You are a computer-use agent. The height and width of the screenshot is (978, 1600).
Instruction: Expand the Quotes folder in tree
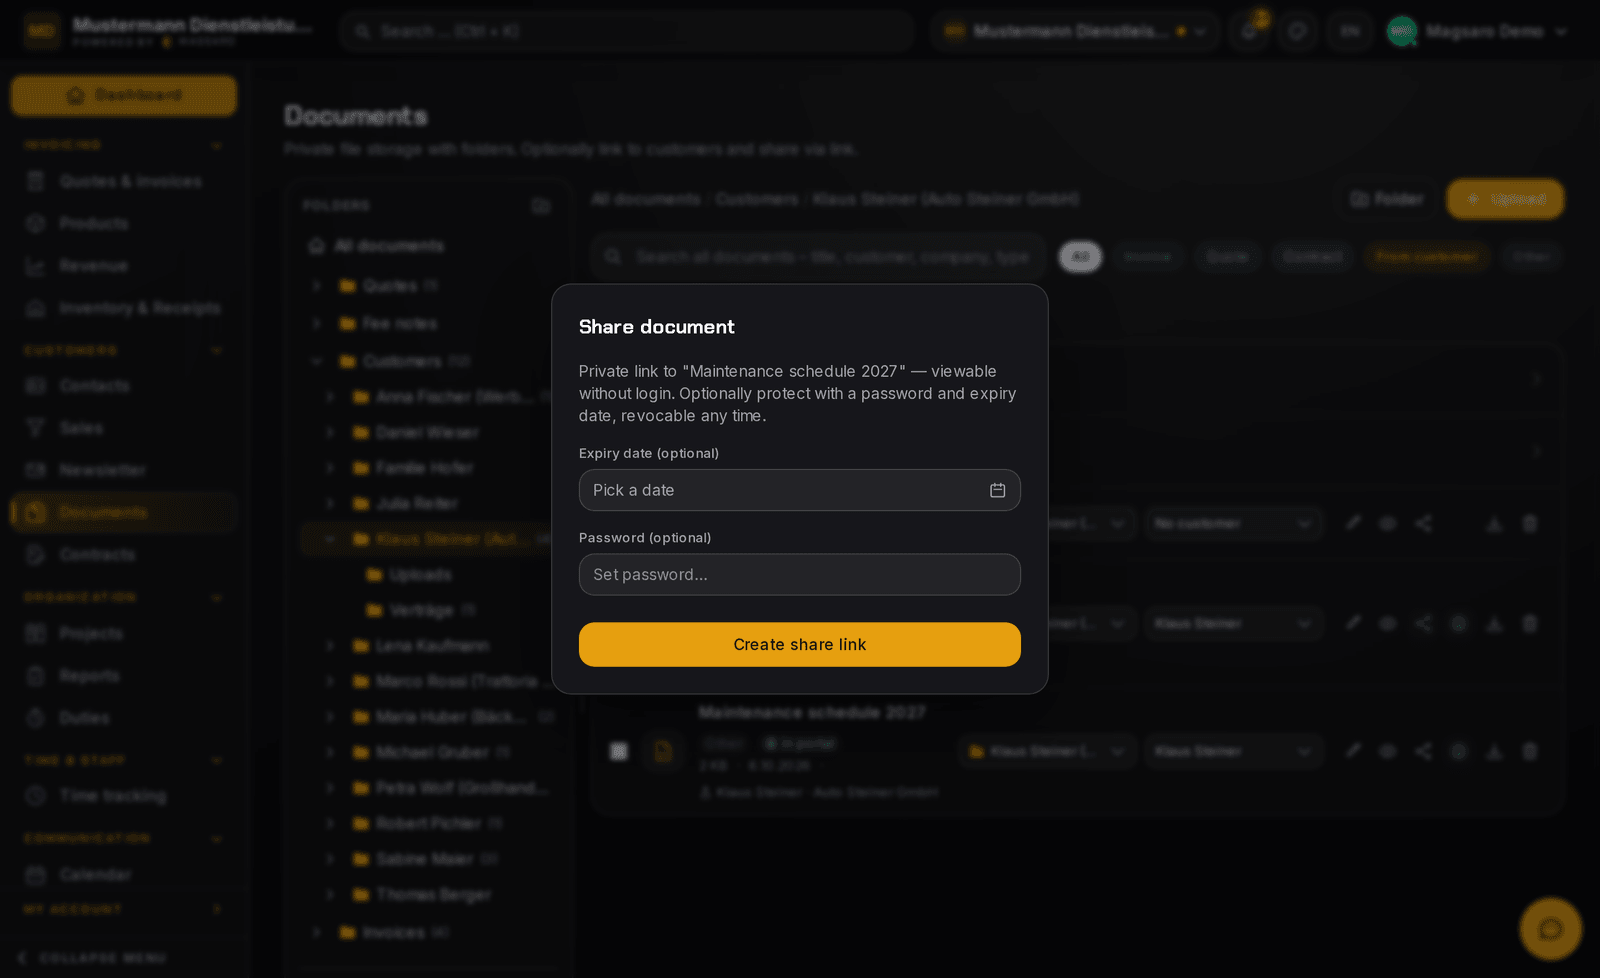(316, 286)
